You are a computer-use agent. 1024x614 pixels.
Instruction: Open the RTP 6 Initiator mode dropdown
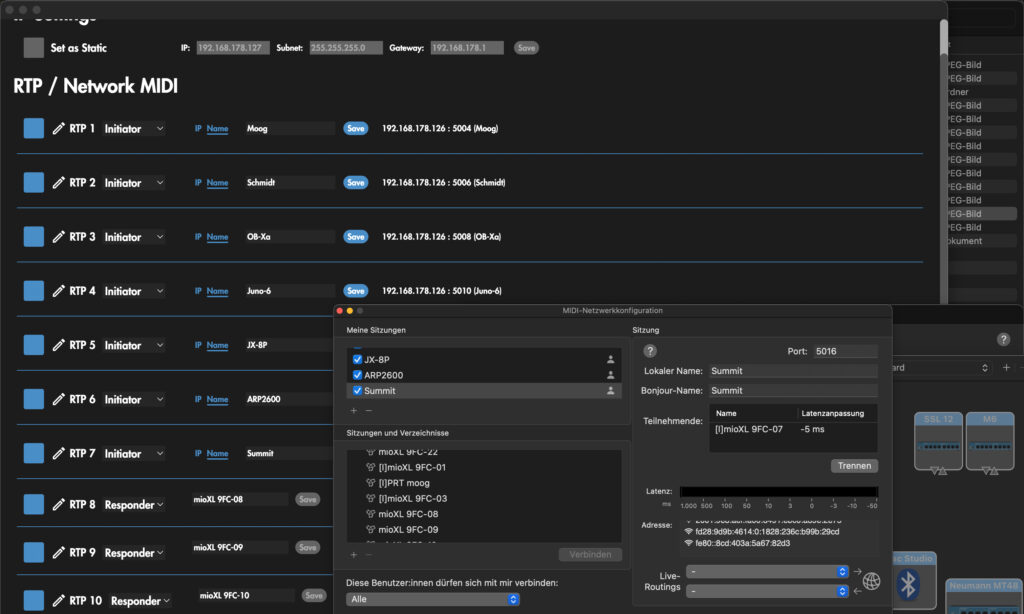coord(134,400)
